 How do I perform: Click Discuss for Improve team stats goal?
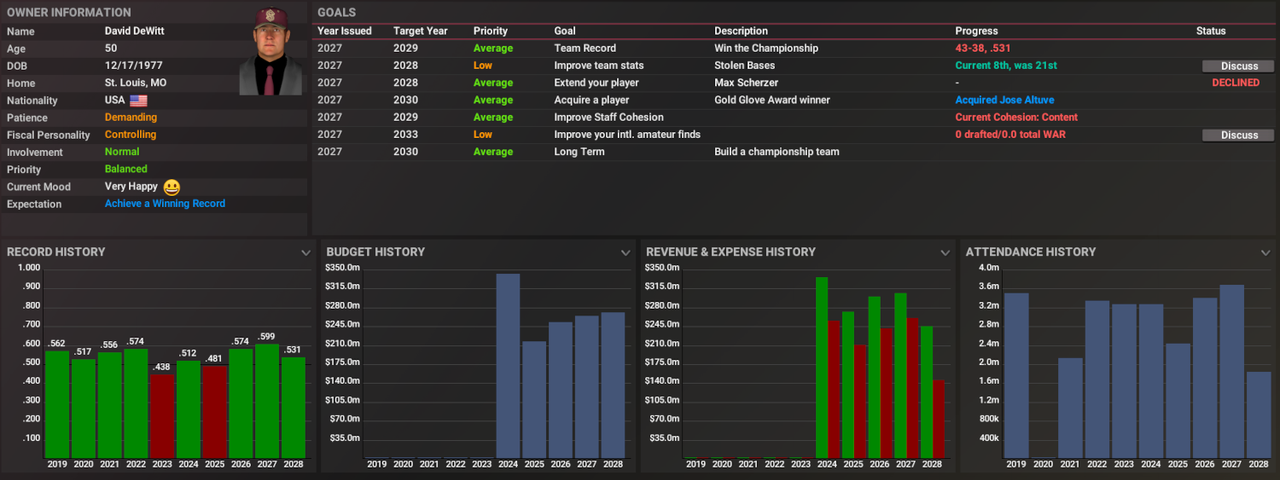1238,66
